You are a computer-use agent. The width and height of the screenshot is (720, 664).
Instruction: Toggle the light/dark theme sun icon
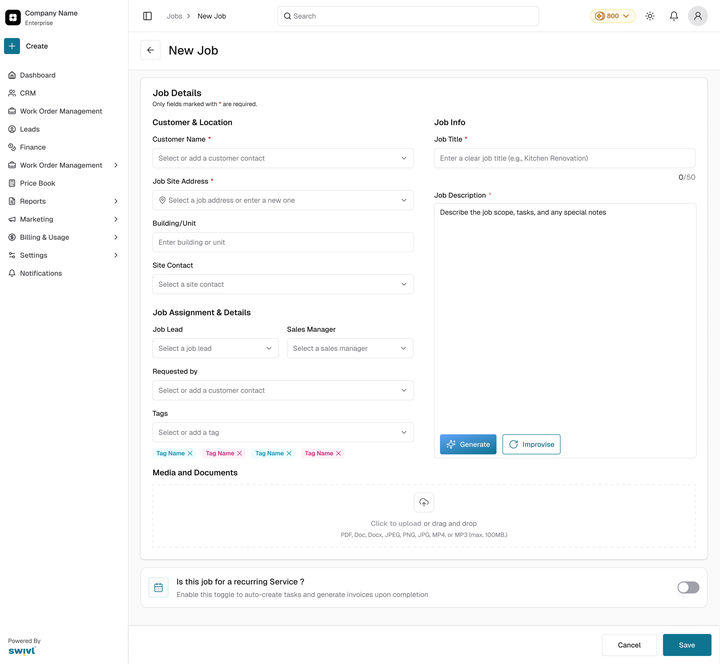[650, 16]
